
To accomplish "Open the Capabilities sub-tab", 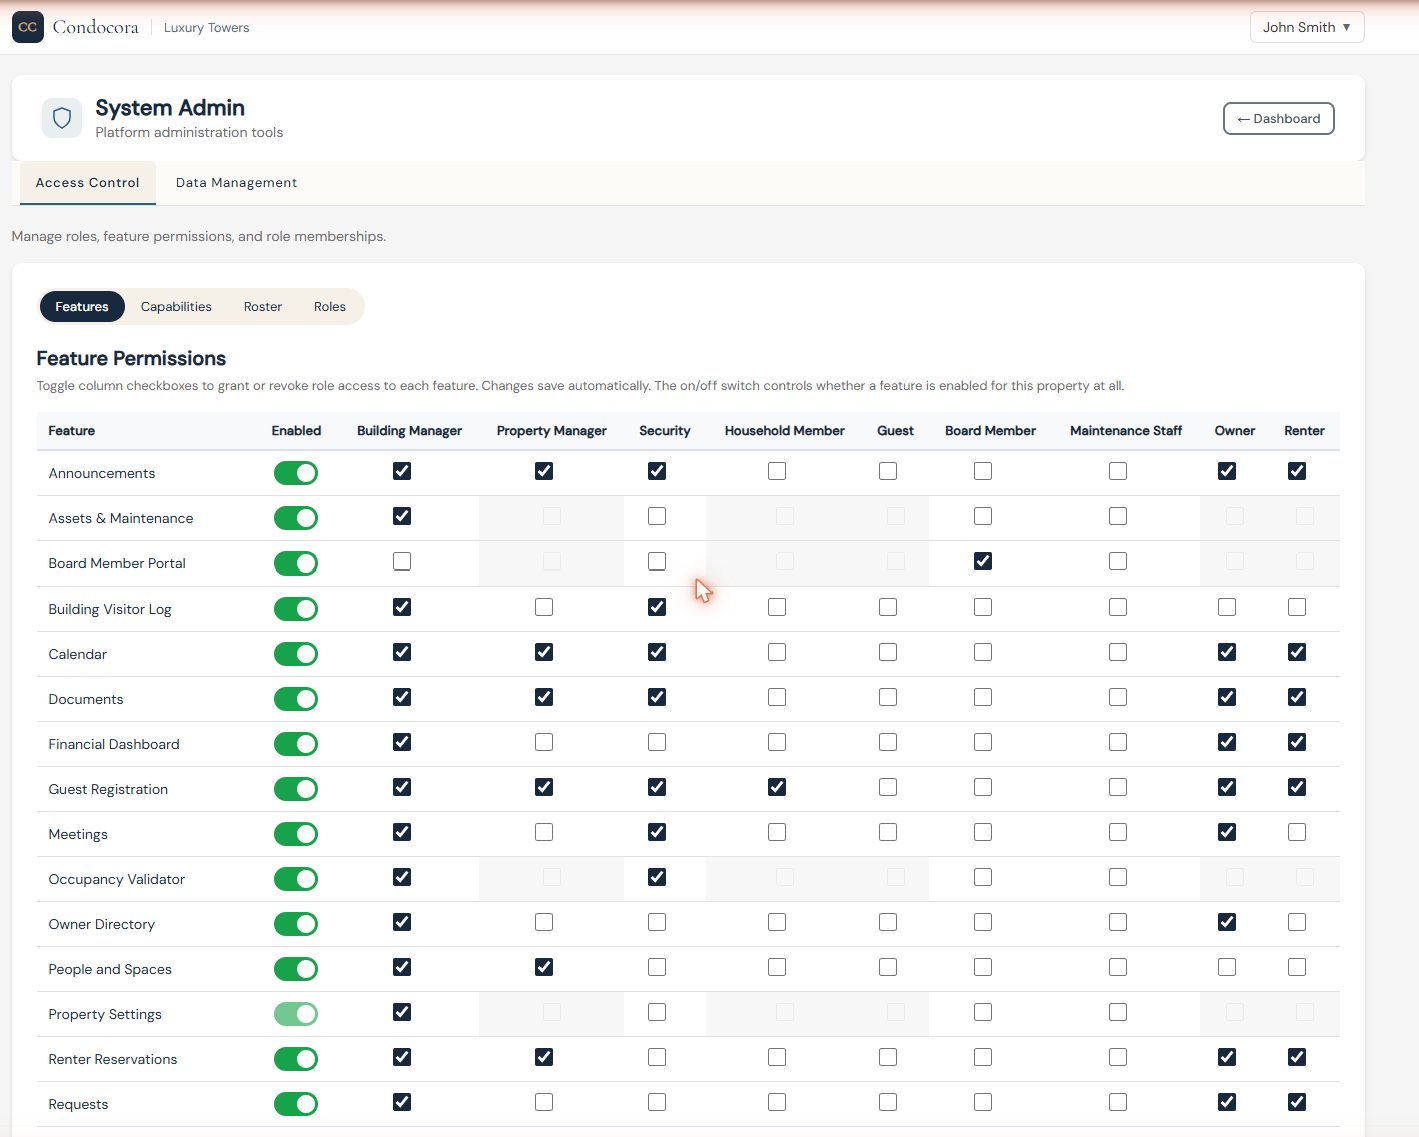I will 176,307.
